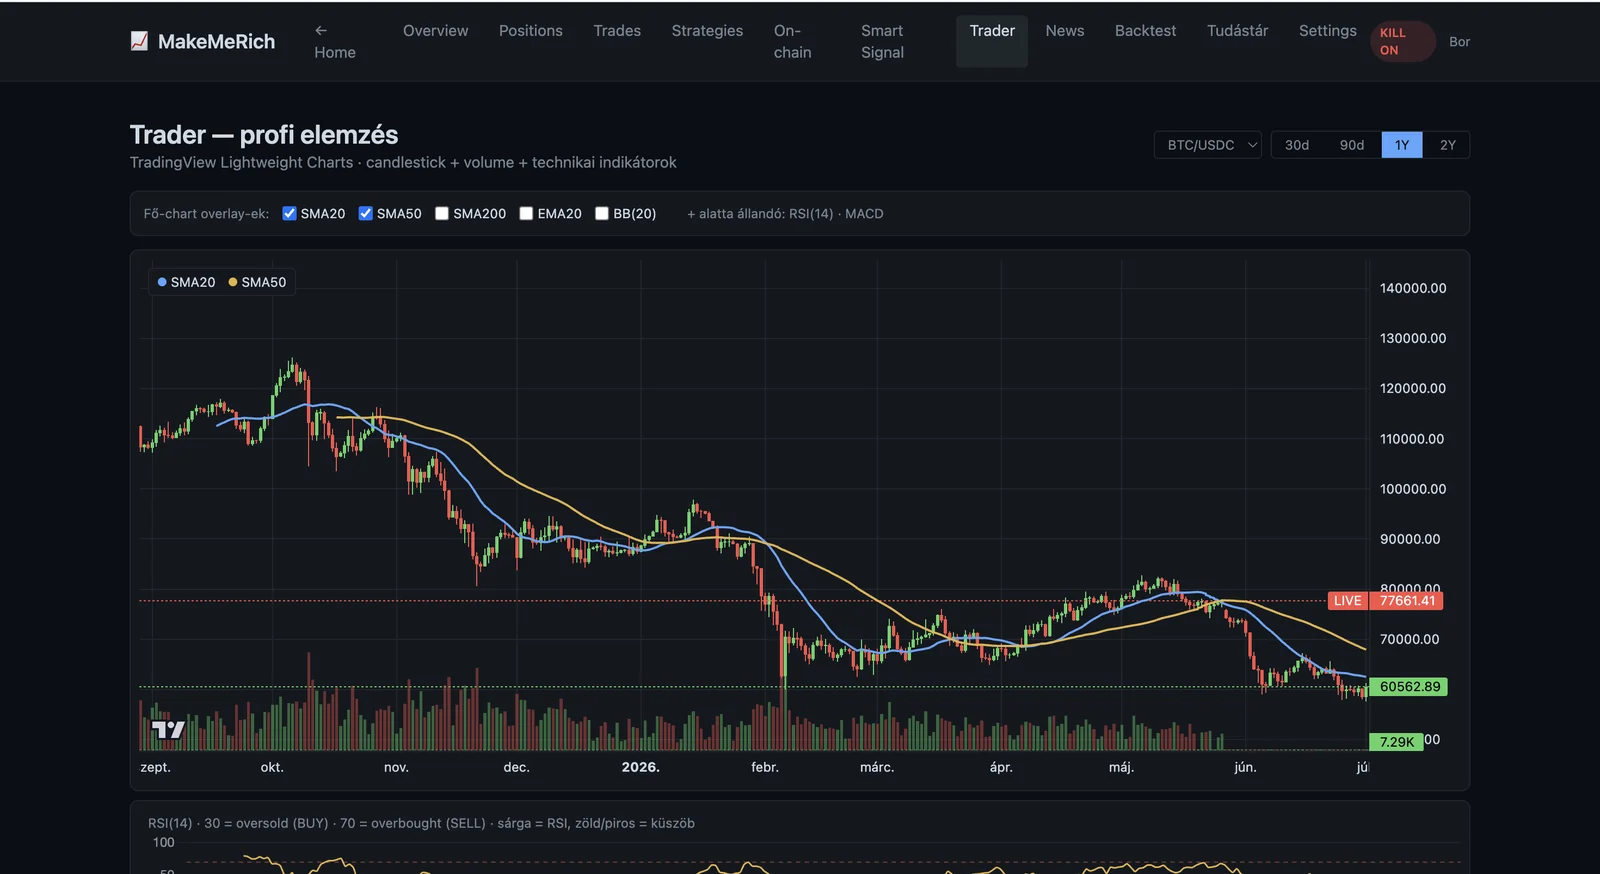Click the MakeMeRich brand name
Screen dimensions: 1600x874
pos(216,41)
